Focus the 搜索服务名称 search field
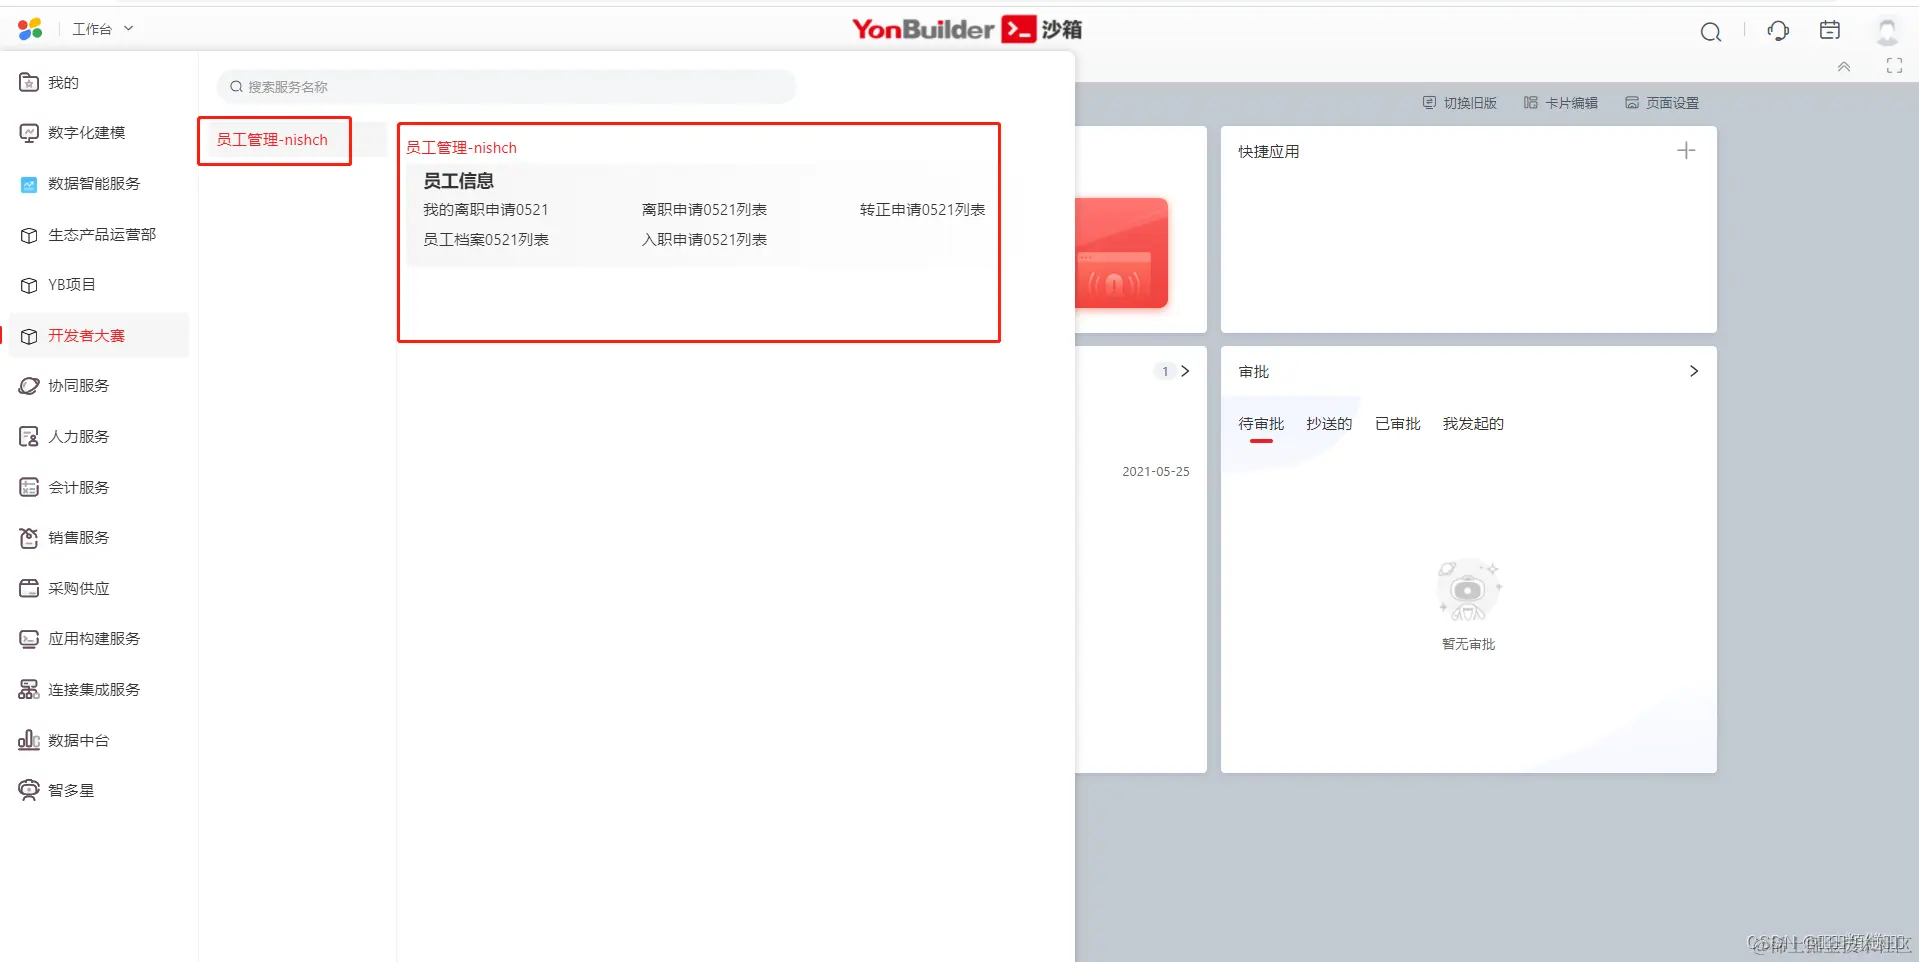 (x=506, y=87)
